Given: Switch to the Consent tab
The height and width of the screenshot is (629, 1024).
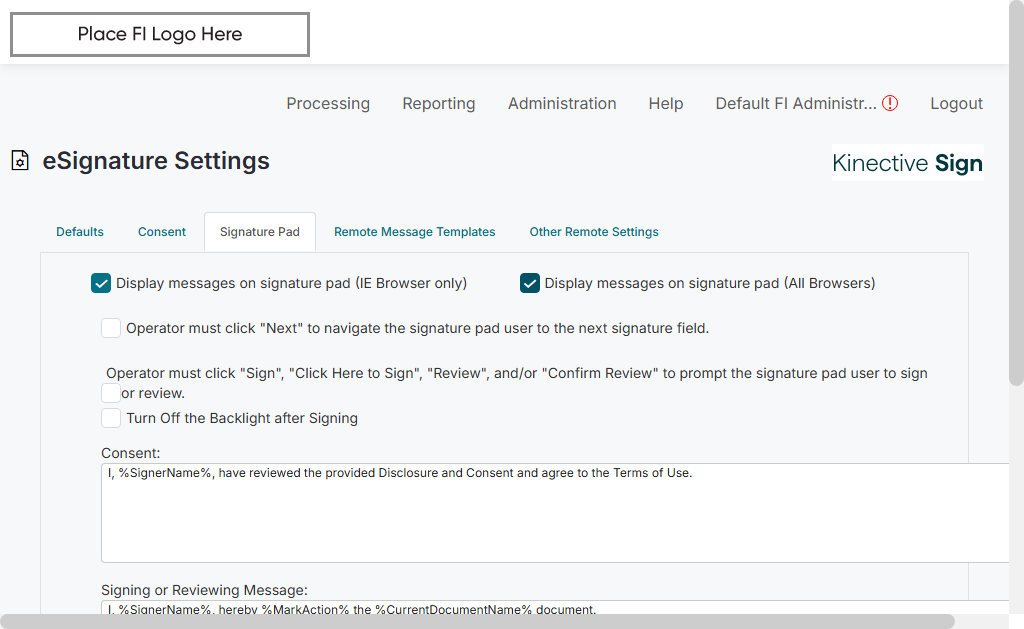Looking at the screenshot, I should point(162,232).
